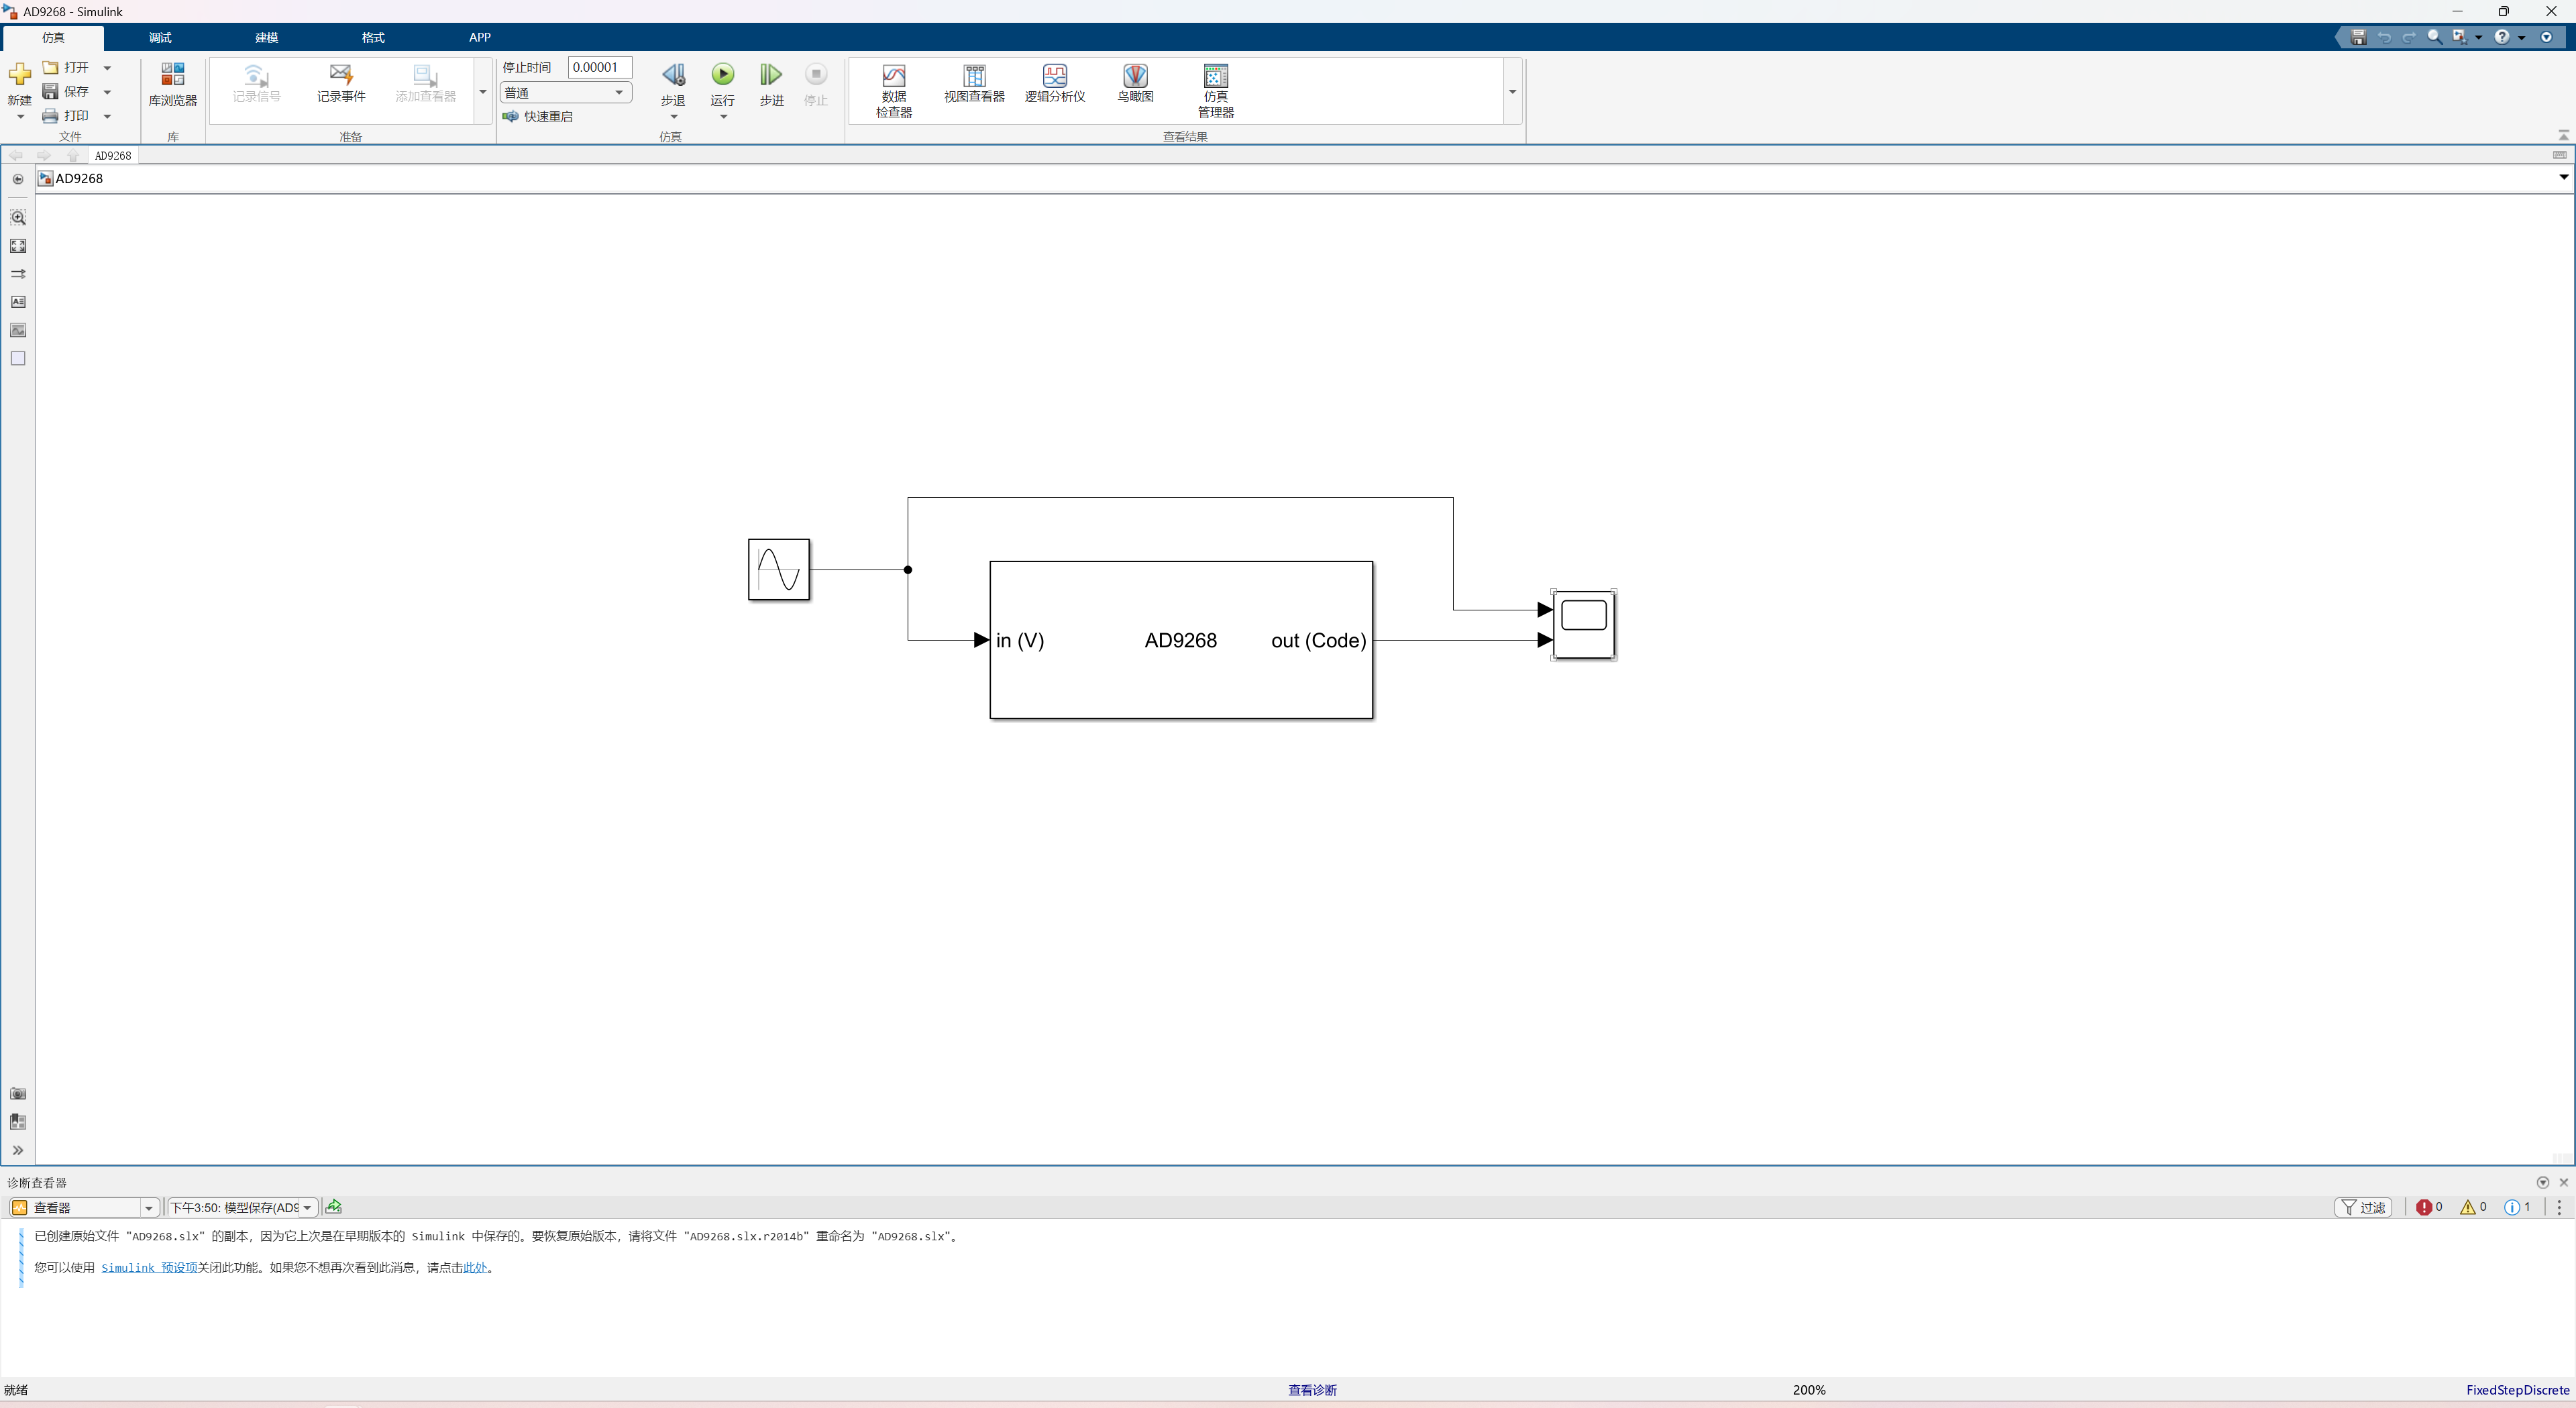Click the 此处 link in message
The image size is (2576, 1408).
tap(475, 1268)
